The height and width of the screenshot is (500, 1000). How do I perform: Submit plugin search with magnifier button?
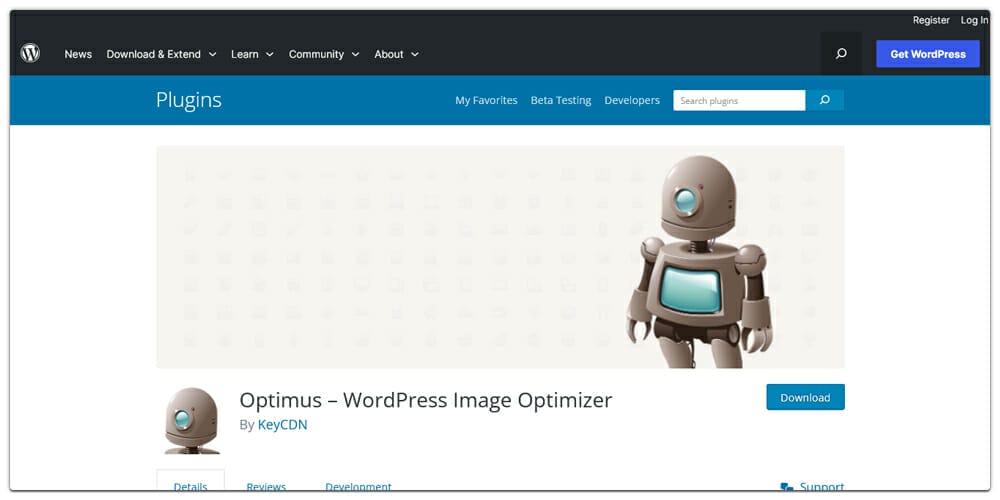pyautogui.click(x=825, y=100)
